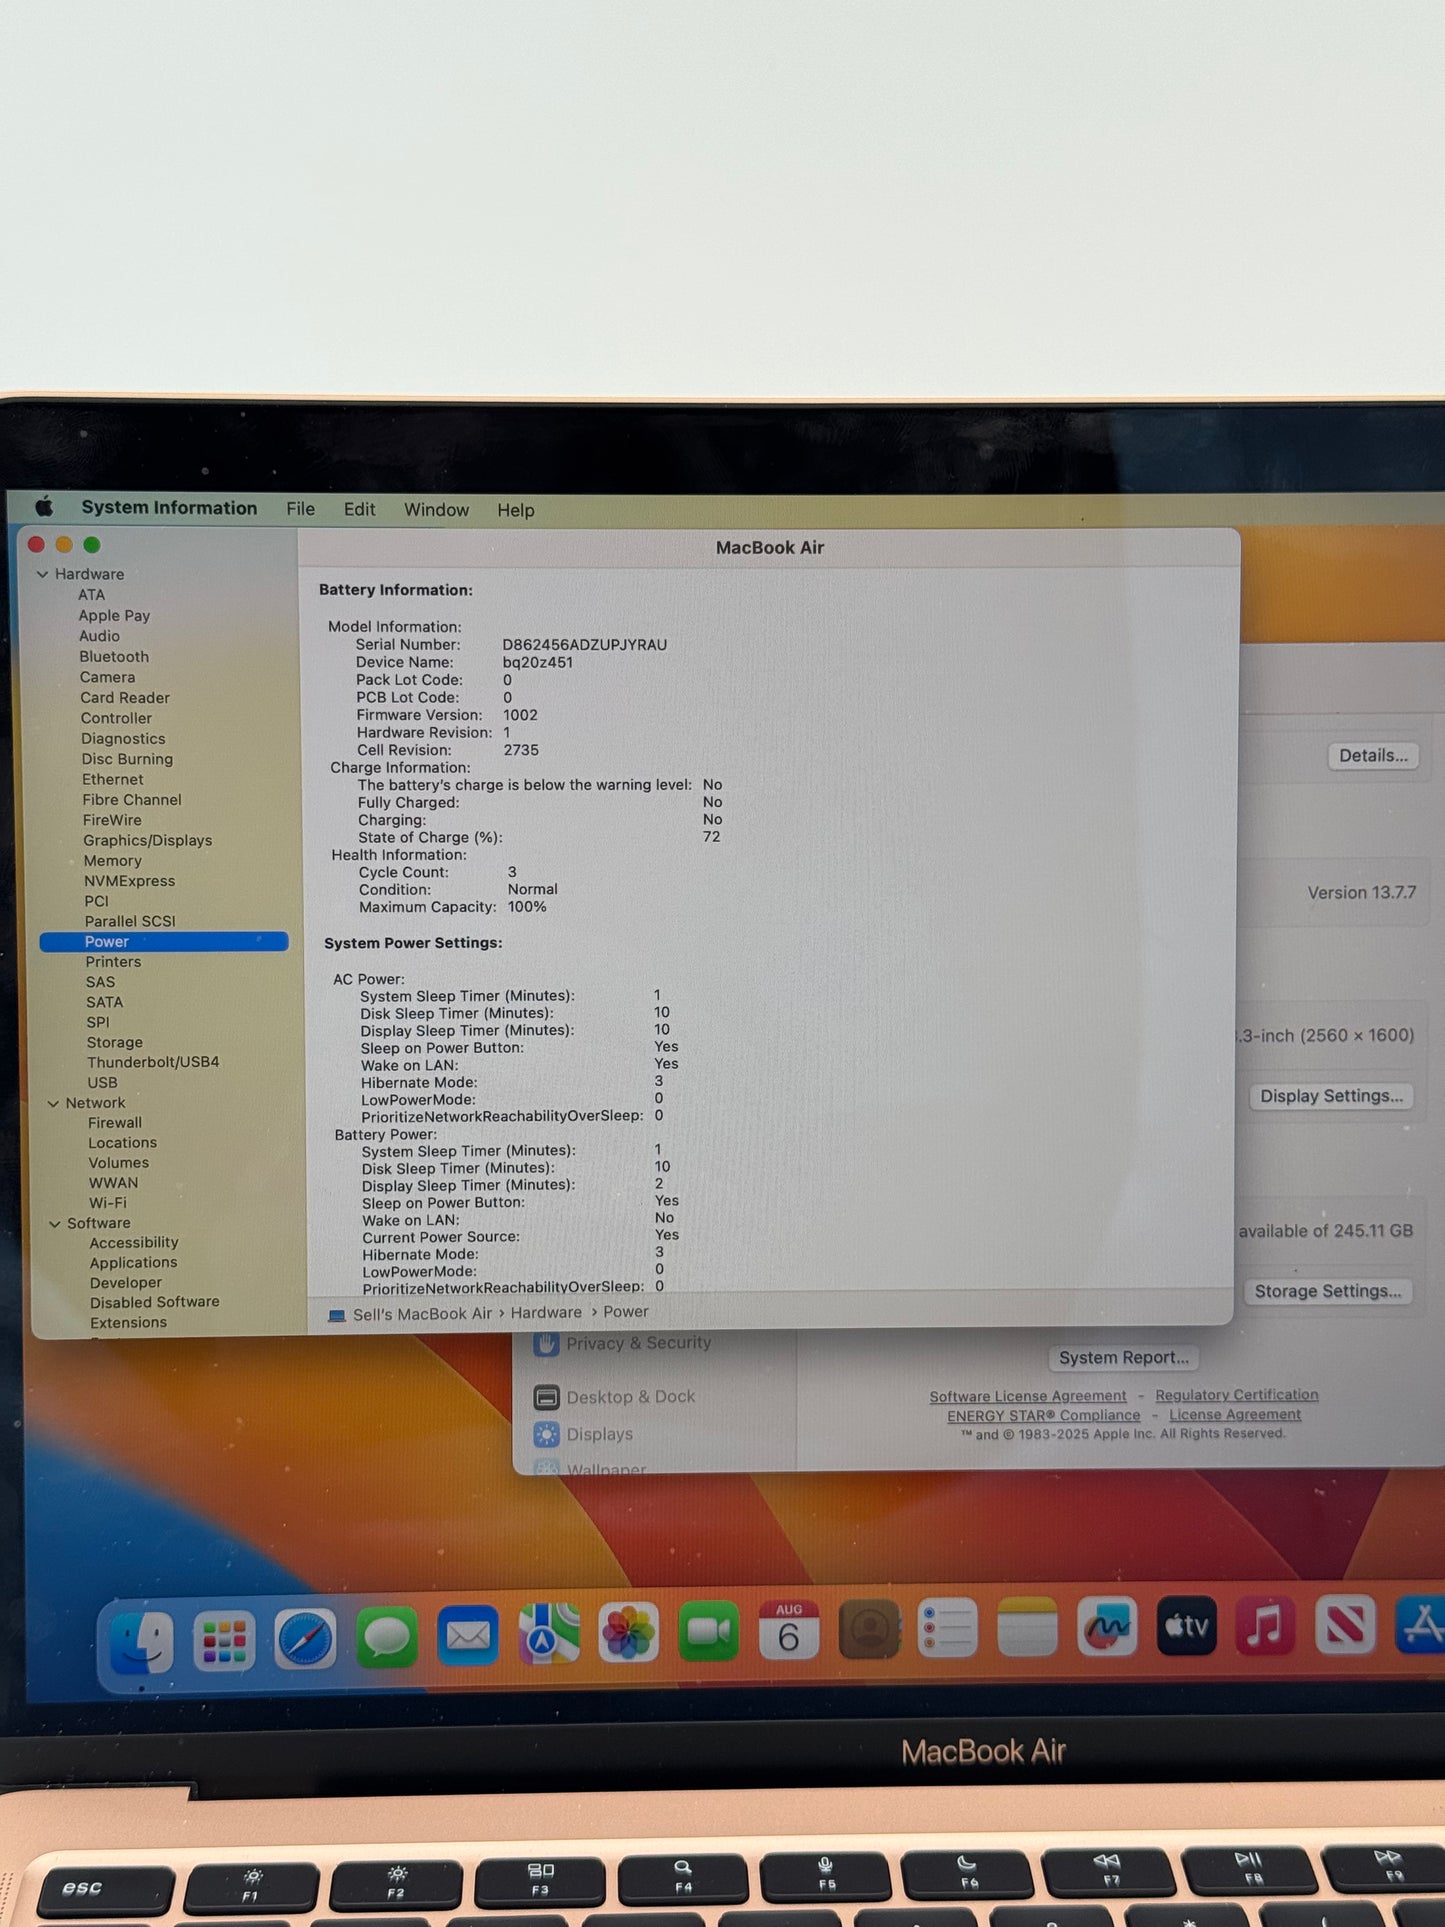Screen dimensions: 1445x1927
Task: Open Freeform app in Dock
Action: (x=1107, y=1626)
